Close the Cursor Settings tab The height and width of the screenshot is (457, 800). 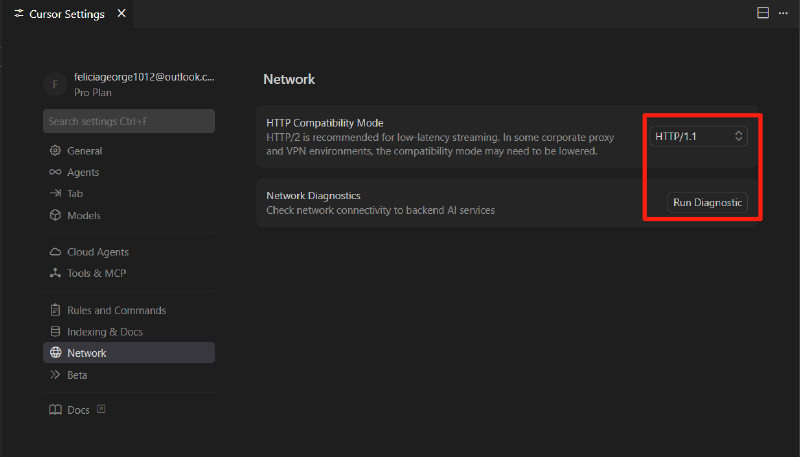[121, 14]
